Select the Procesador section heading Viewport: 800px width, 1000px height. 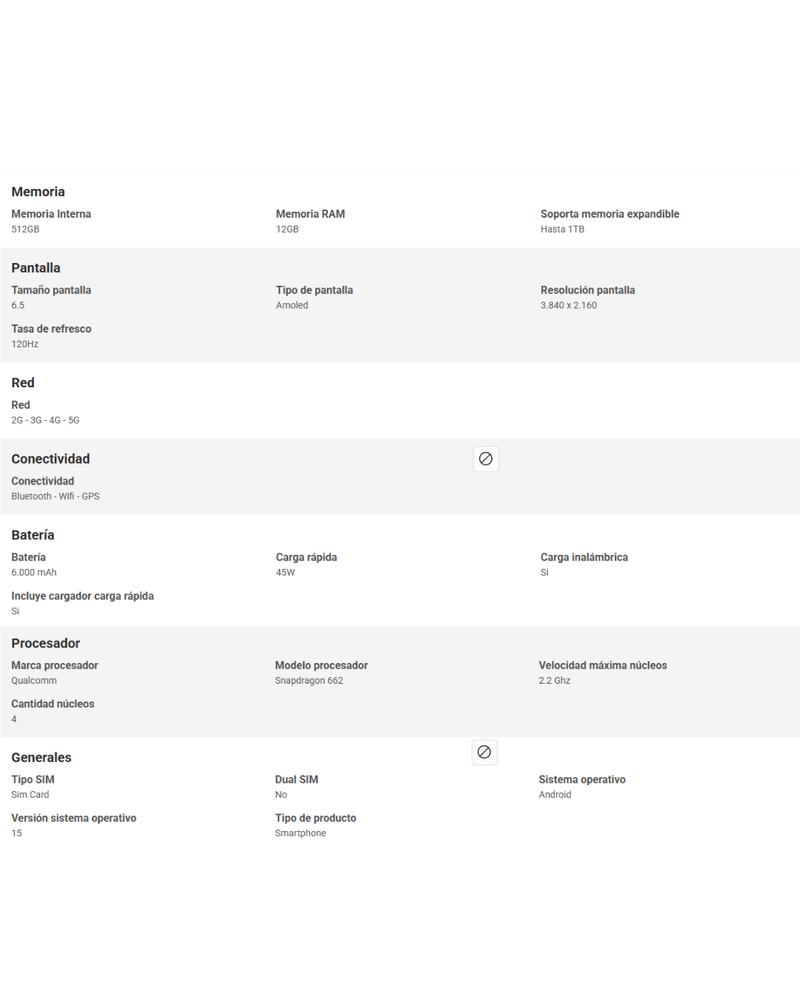(x=46, y=643)
